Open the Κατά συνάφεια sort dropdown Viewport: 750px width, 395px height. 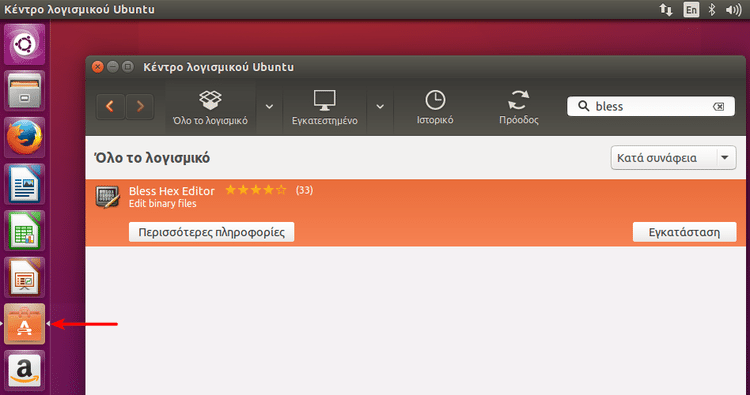[673, 158]
